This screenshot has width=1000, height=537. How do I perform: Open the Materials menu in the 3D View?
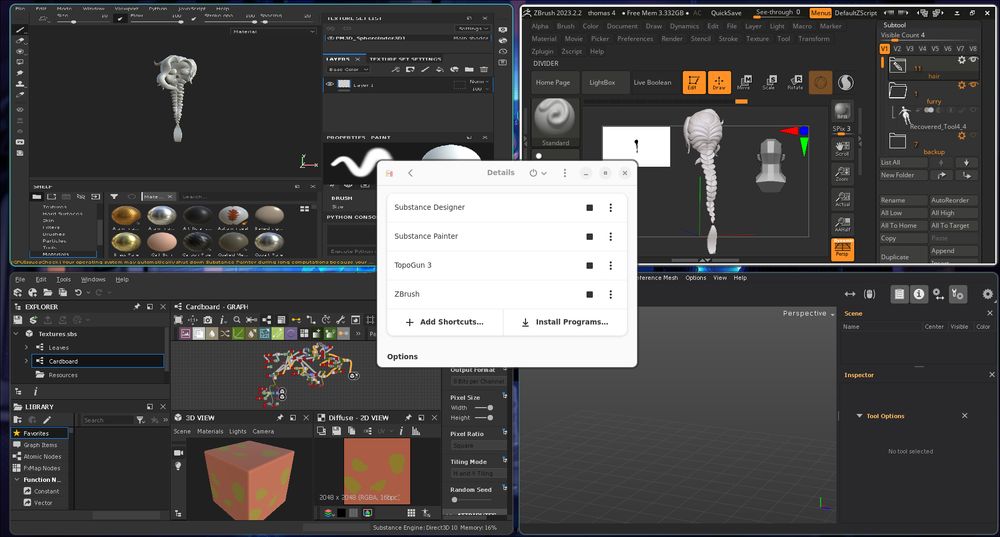pos(210,432)
